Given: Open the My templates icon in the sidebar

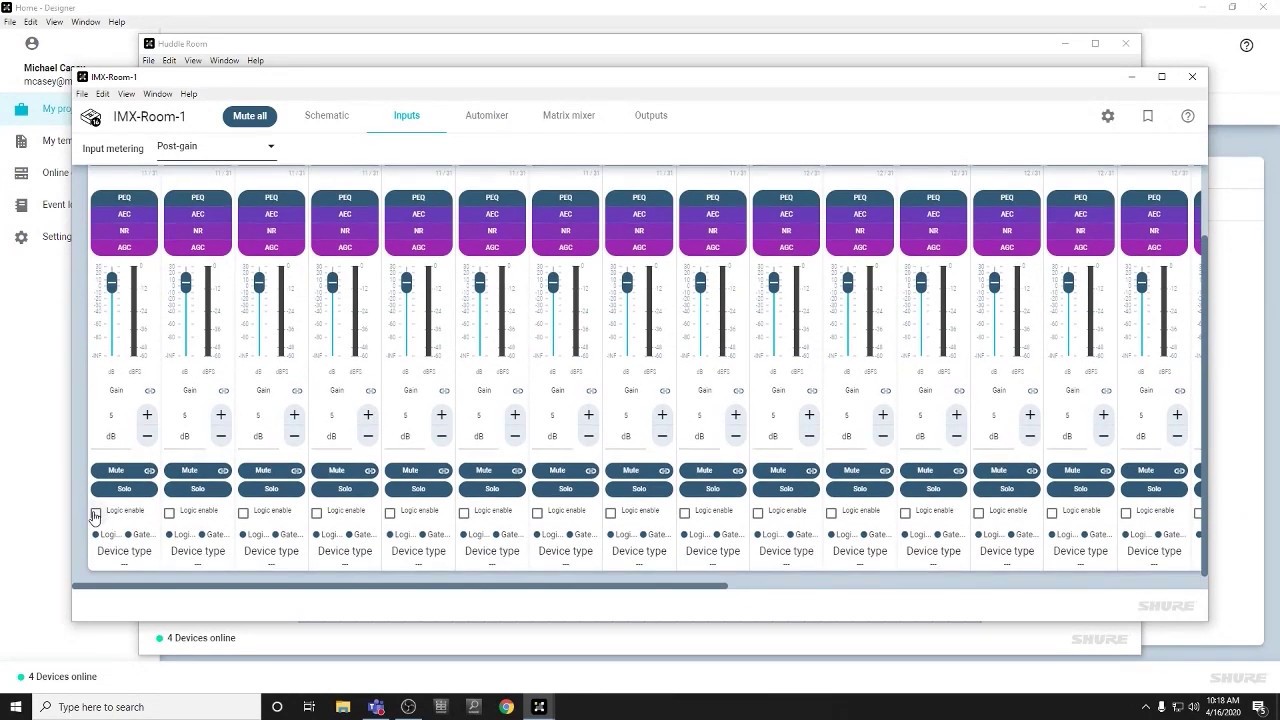Looking at the screenshot, I should 21,141.
